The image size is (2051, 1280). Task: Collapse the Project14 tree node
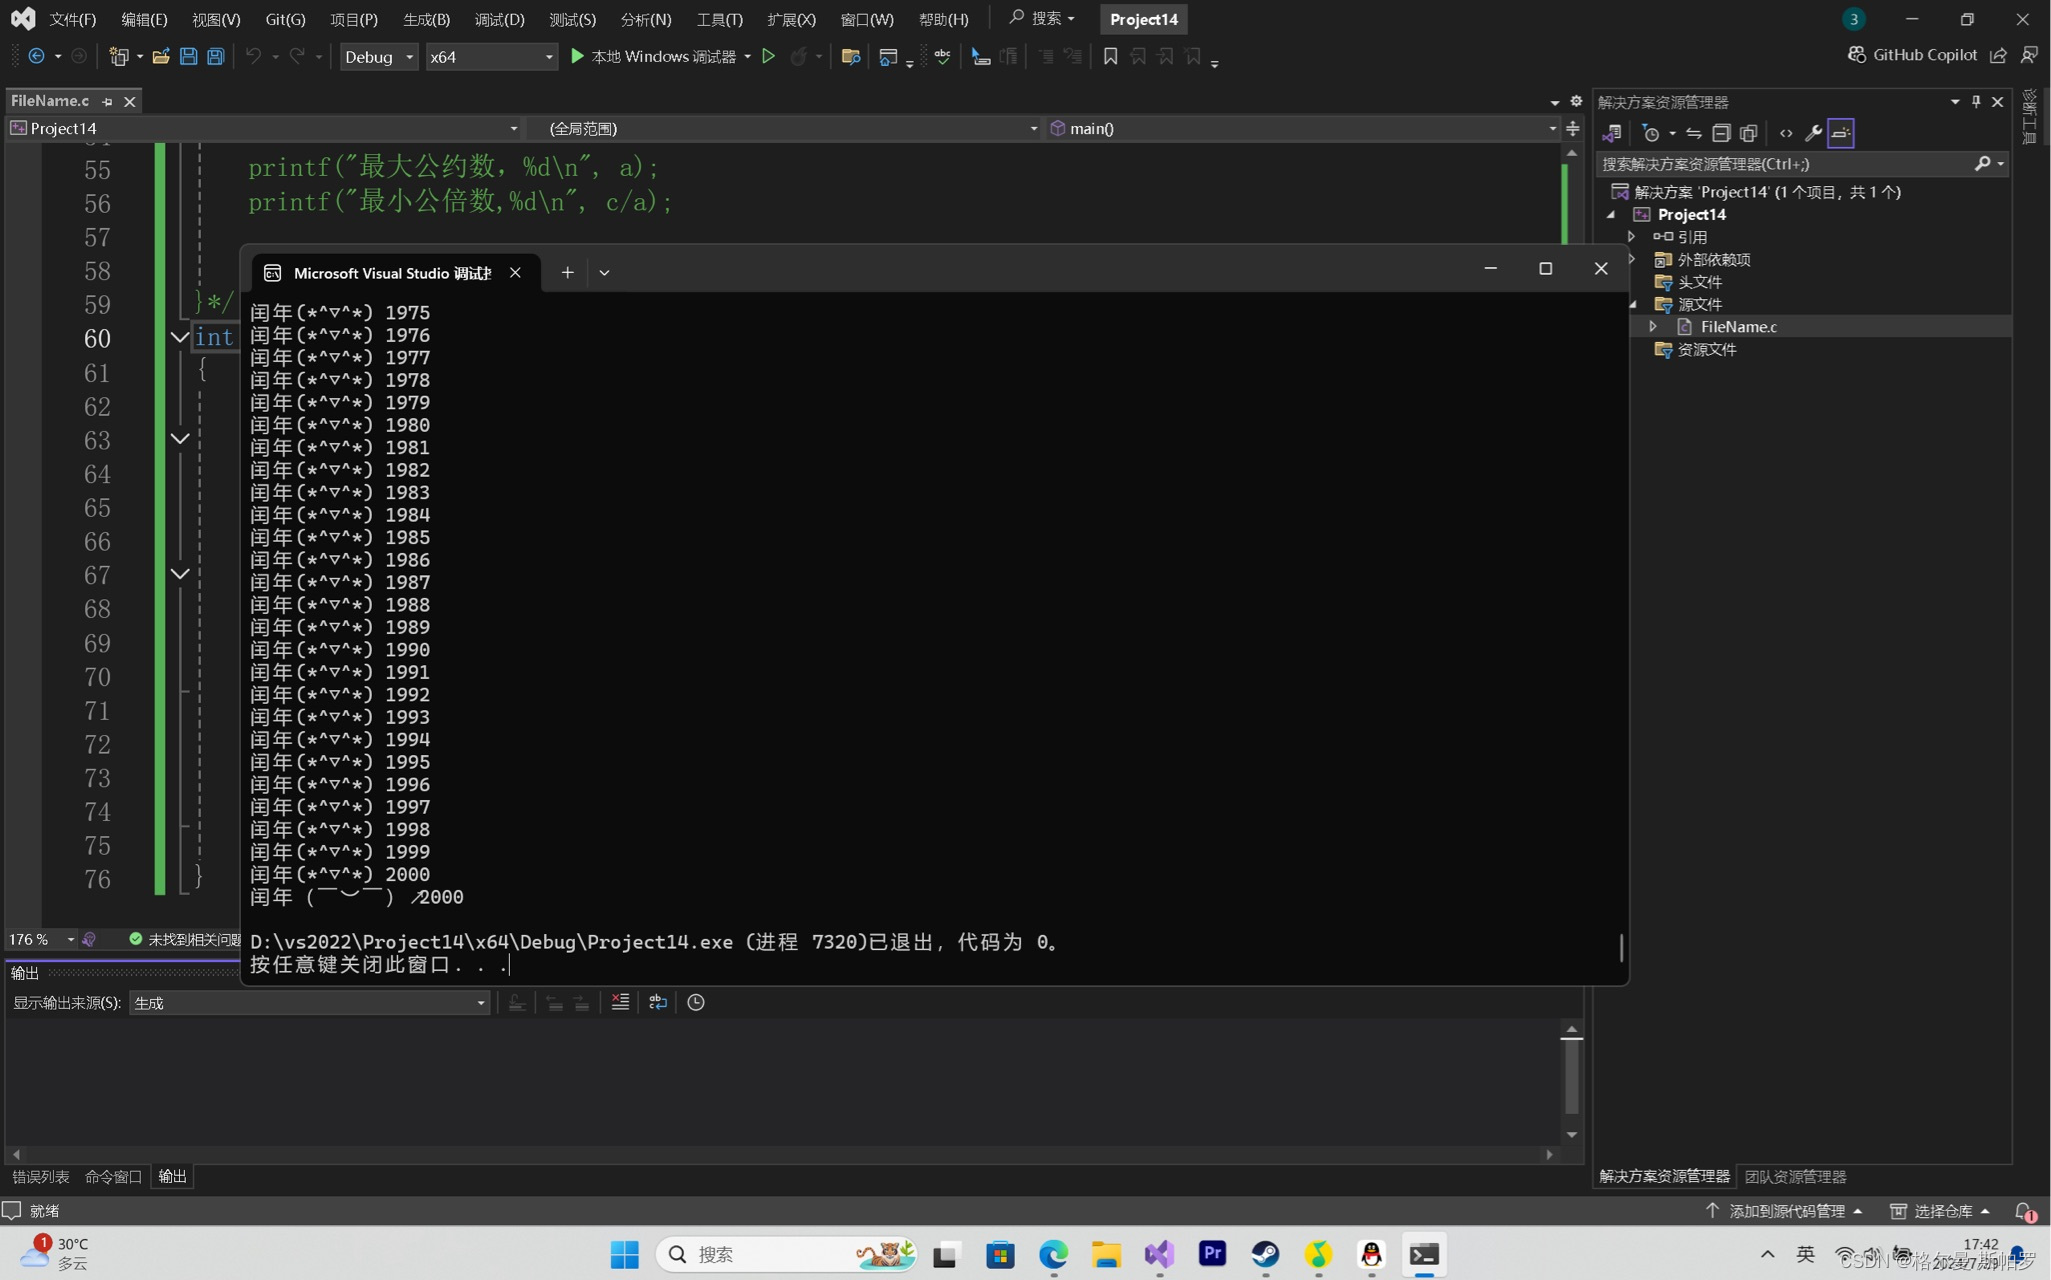click(x=1610, y=215)
